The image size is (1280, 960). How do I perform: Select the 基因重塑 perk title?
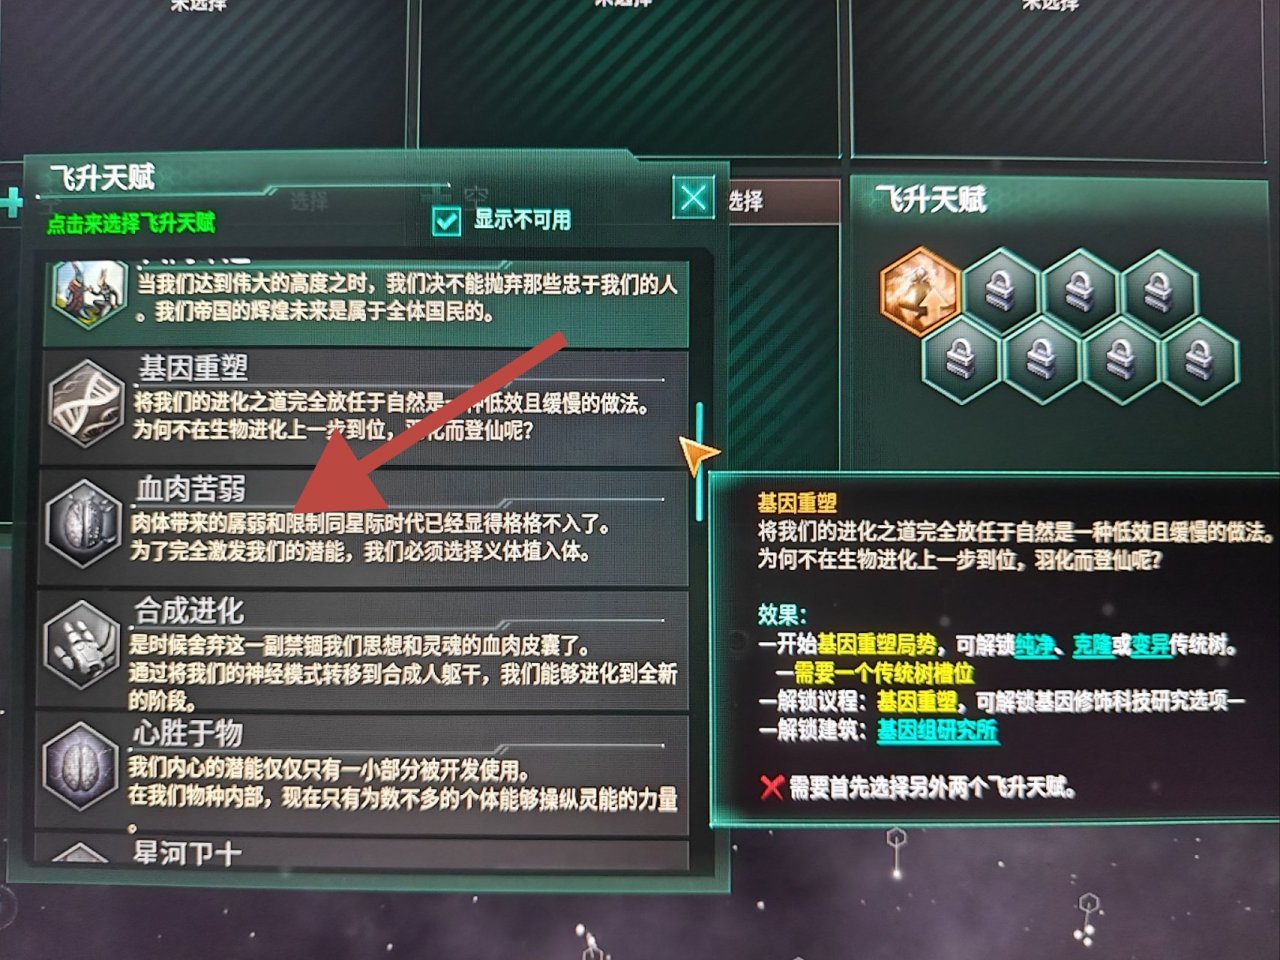coord(193,368)
